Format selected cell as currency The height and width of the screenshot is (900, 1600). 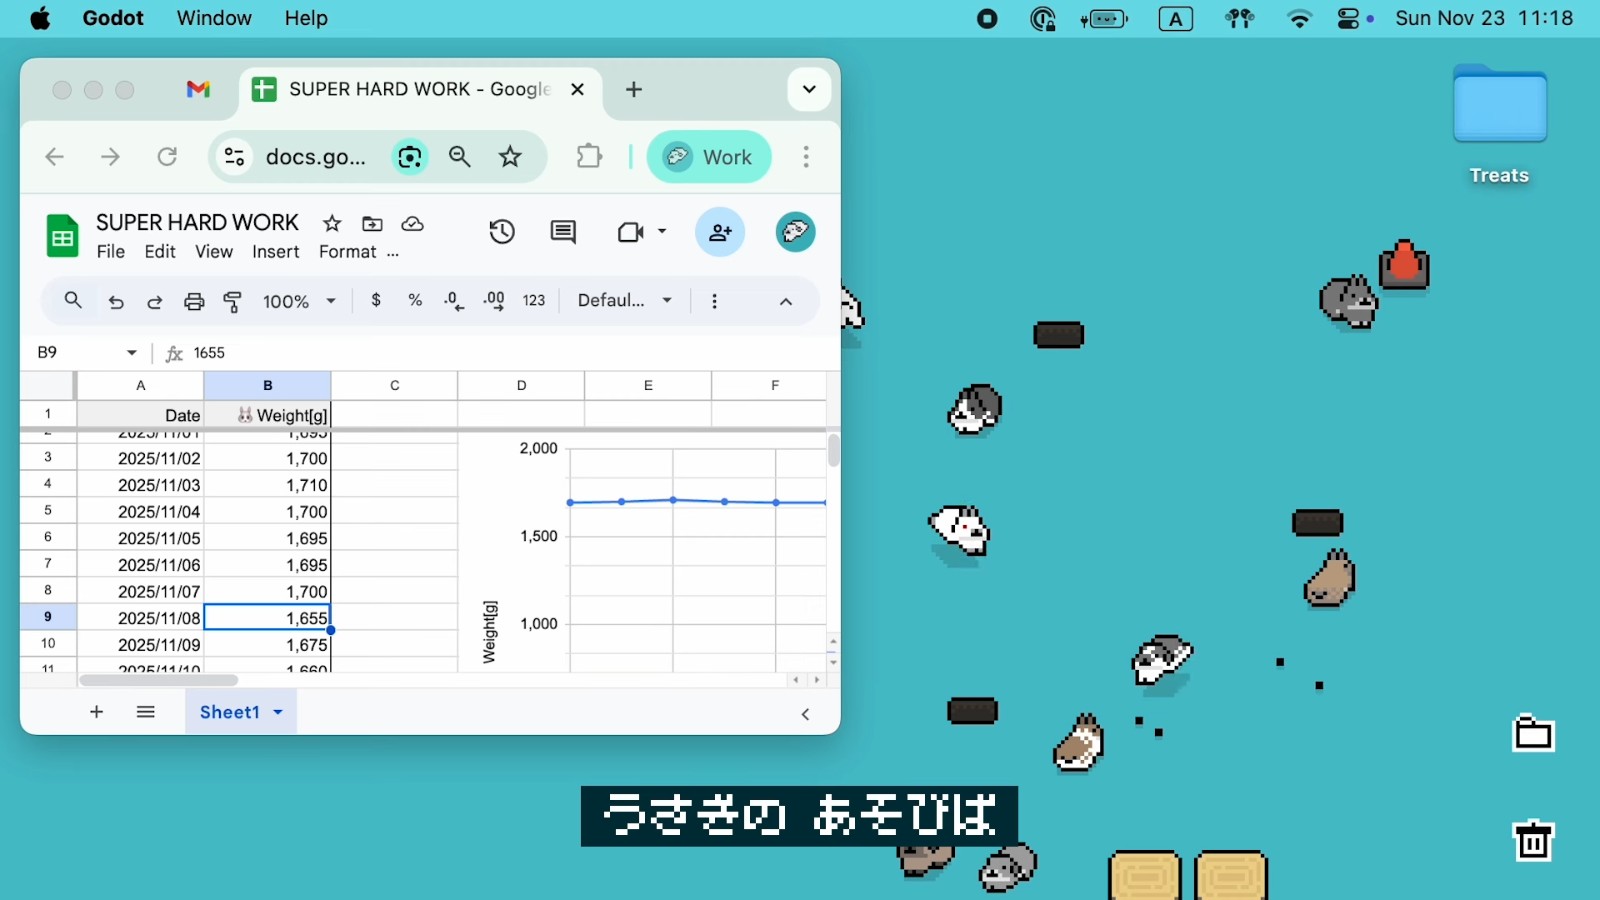376,301
